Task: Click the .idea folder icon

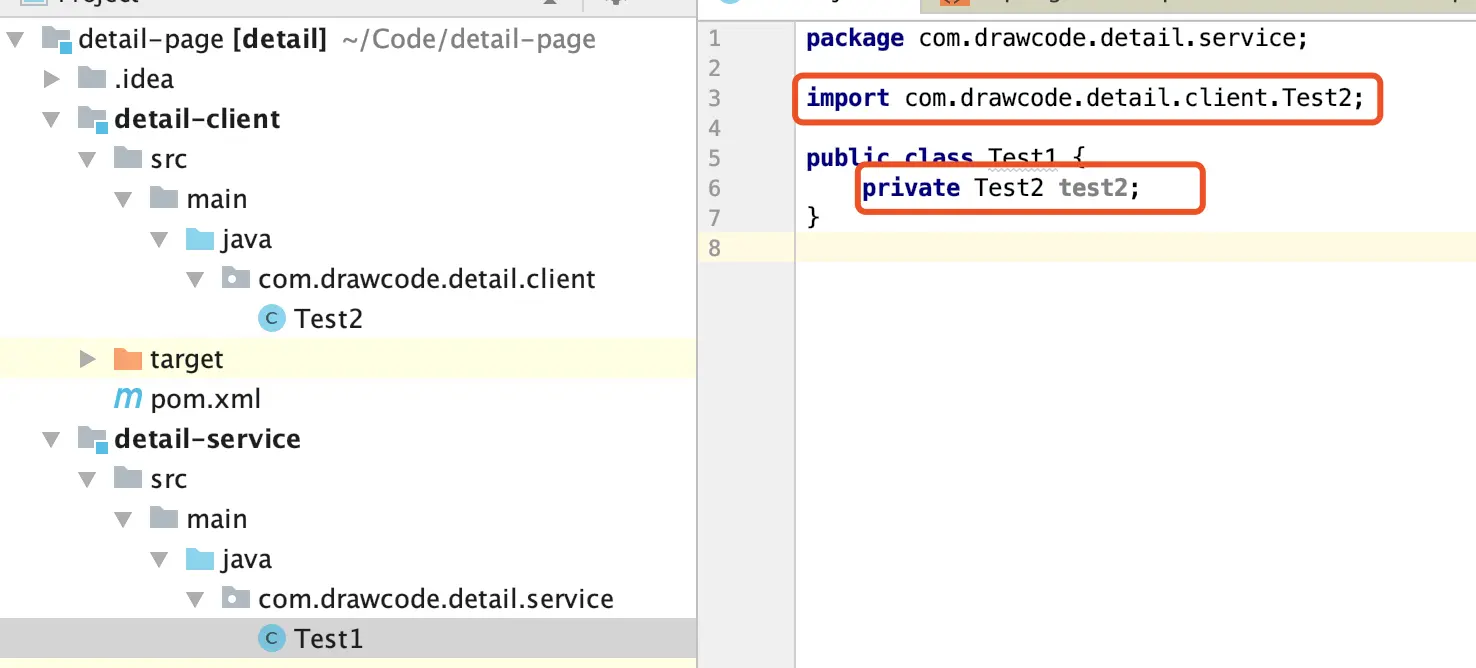Action: [x=92, y=78]
